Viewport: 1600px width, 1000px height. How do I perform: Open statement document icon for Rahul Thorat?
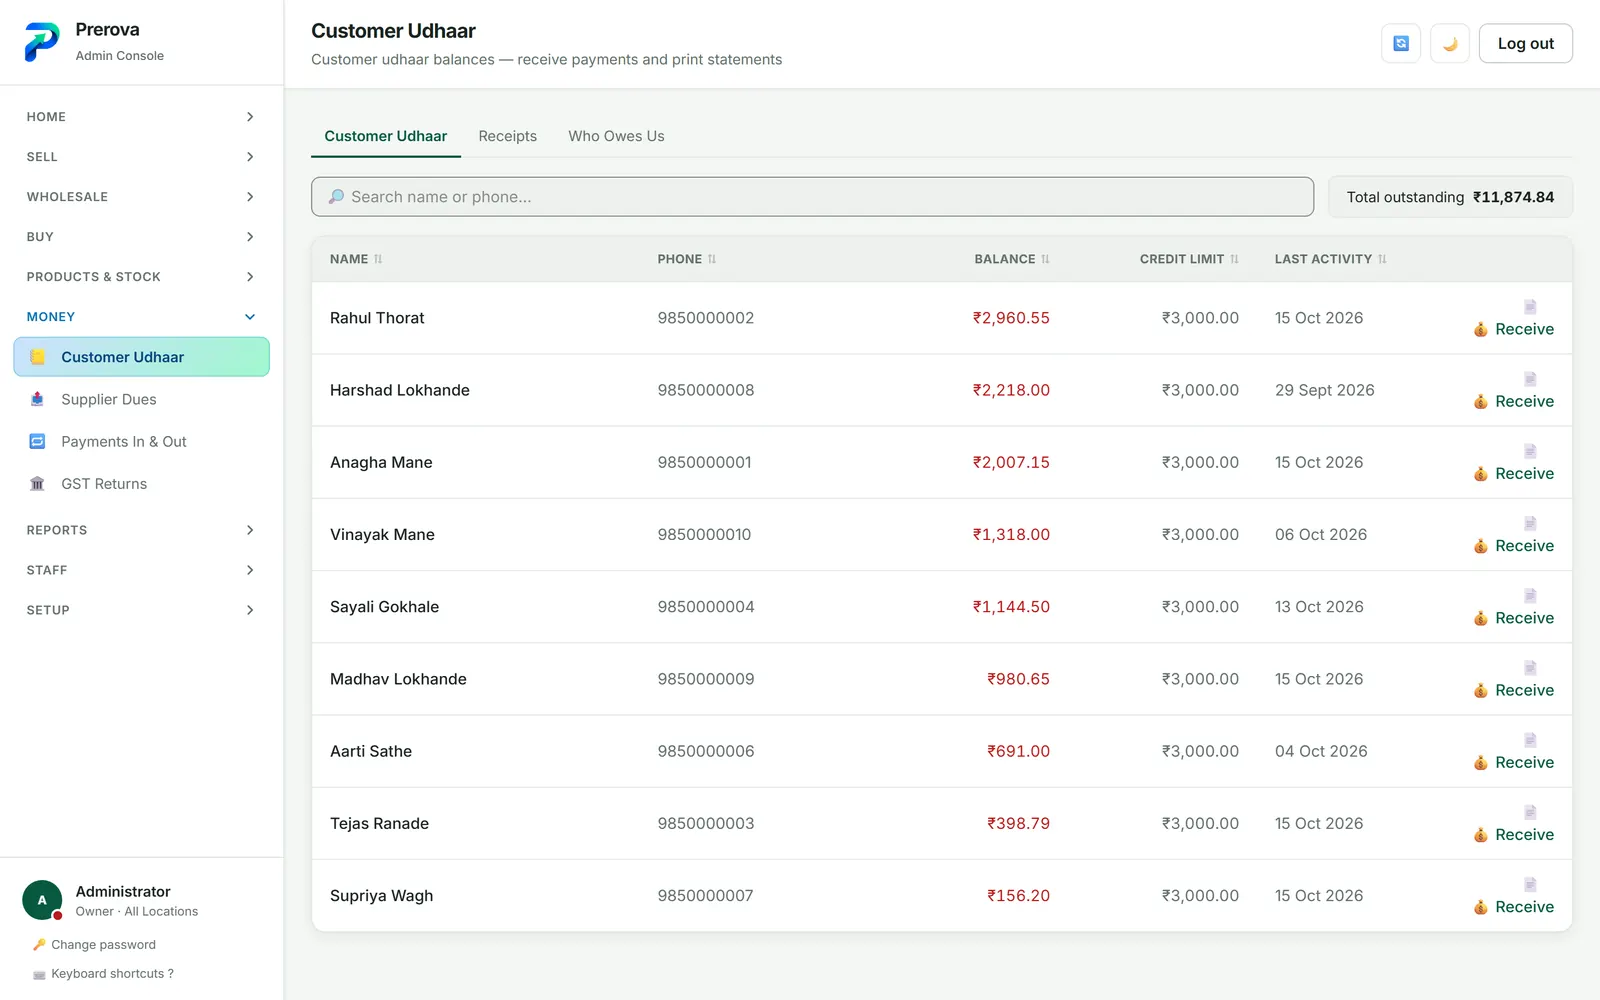pyautogui.click(x=1530, y=306)
